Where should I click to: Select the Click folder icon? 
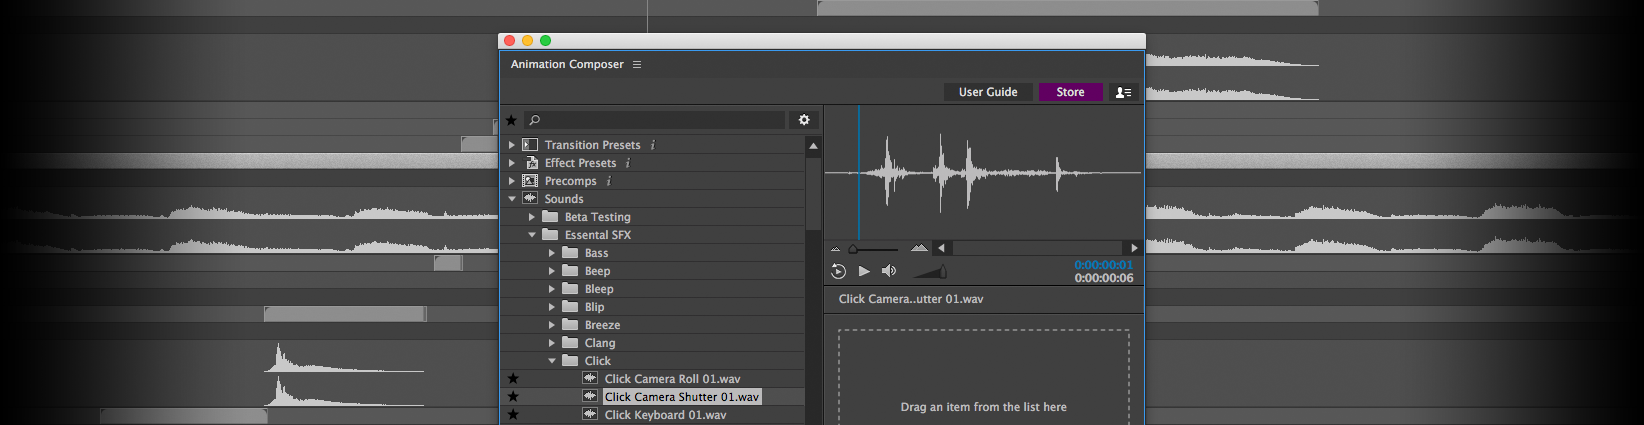click(x=570, y=360)
